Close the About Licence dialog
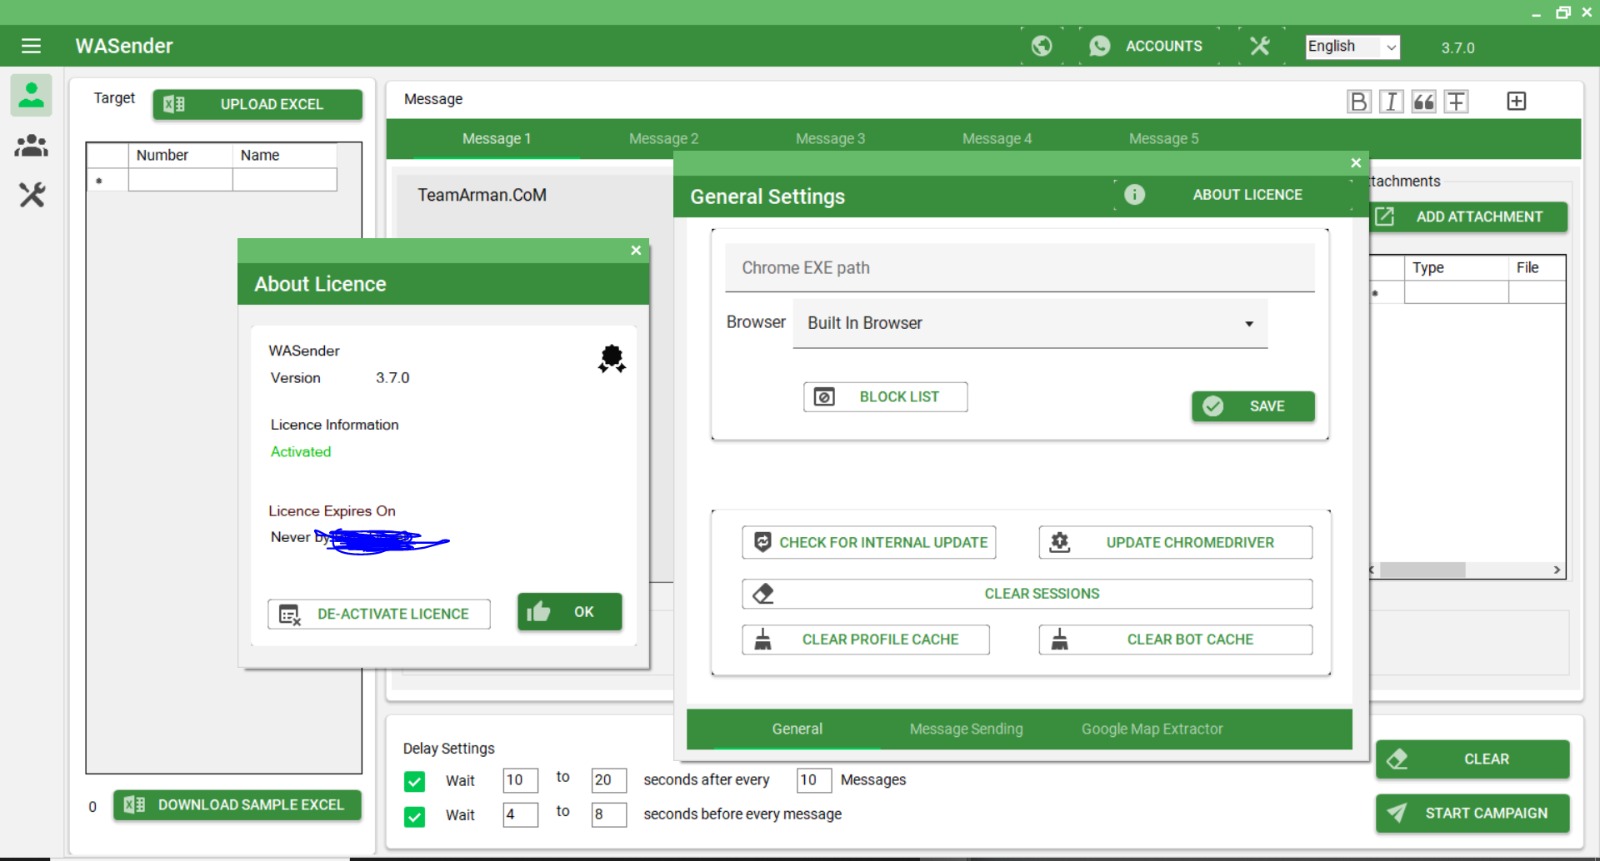Image resolution: width=1600 pixels, height=861 pixels. pyautogui.click(x=636, y=251)
